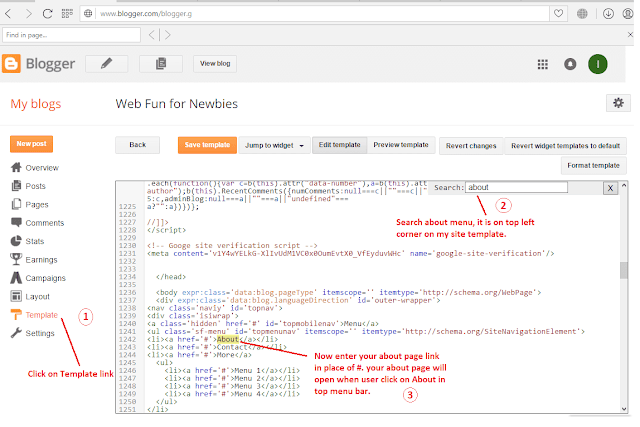
Task: Click the View blog button
Action: click(215, 64)
